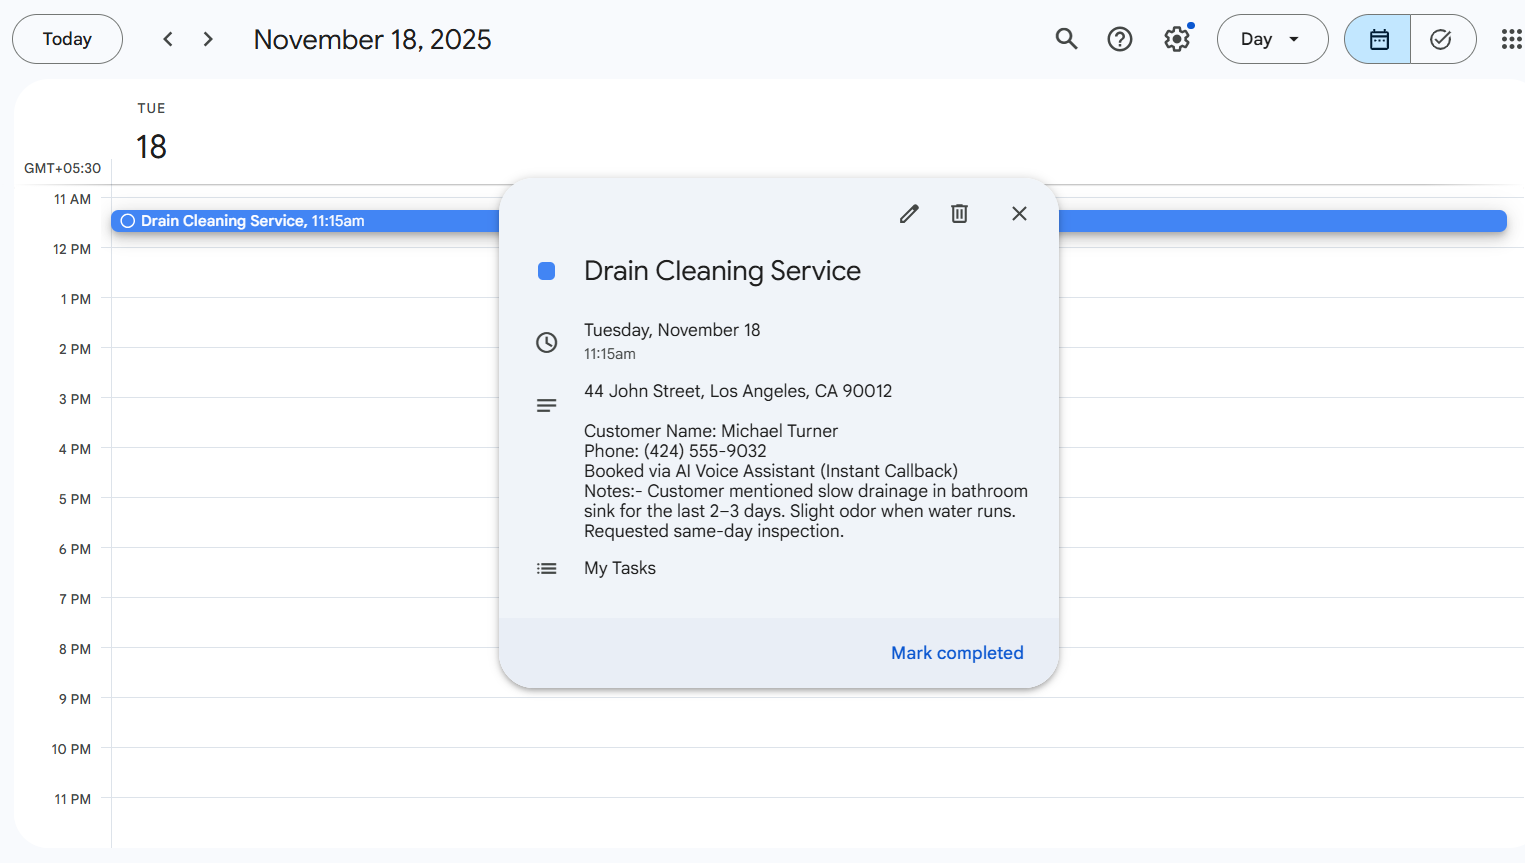Switch to the Tasks view toggle
This screenshot has width=1525, height=863.
1441,39
